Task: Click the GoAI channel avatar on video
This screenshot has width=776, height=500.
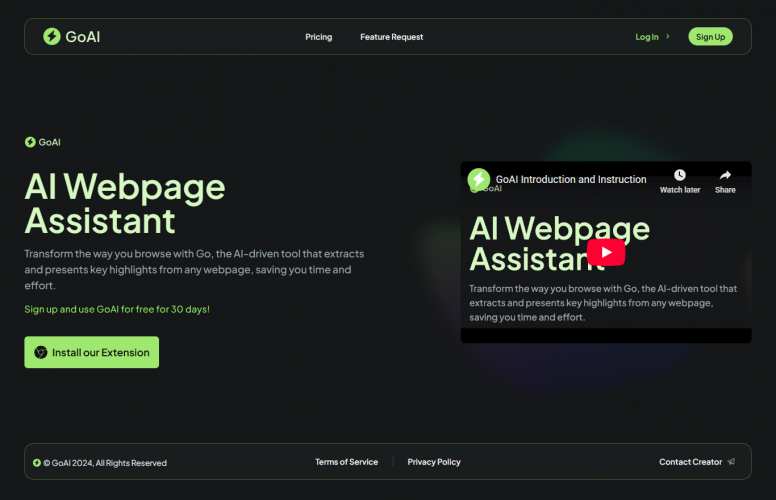Action: (479, 179)
